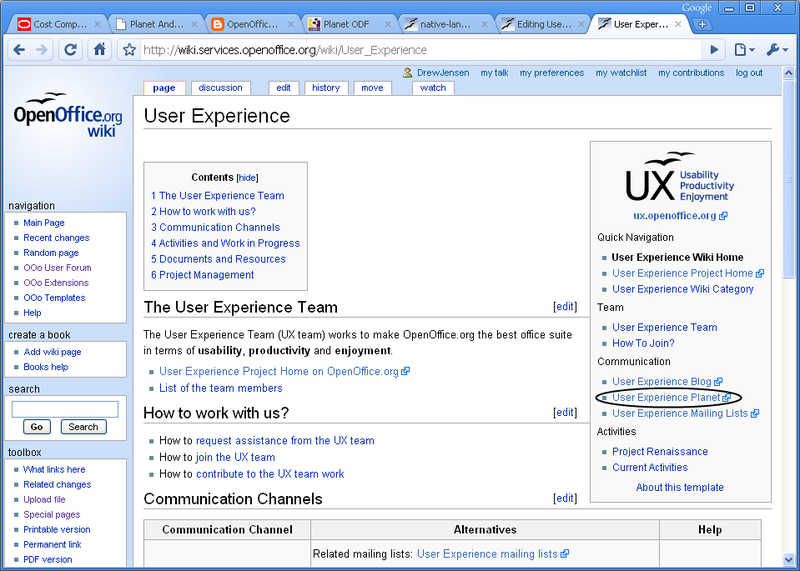Open my watchlist link

621,73
